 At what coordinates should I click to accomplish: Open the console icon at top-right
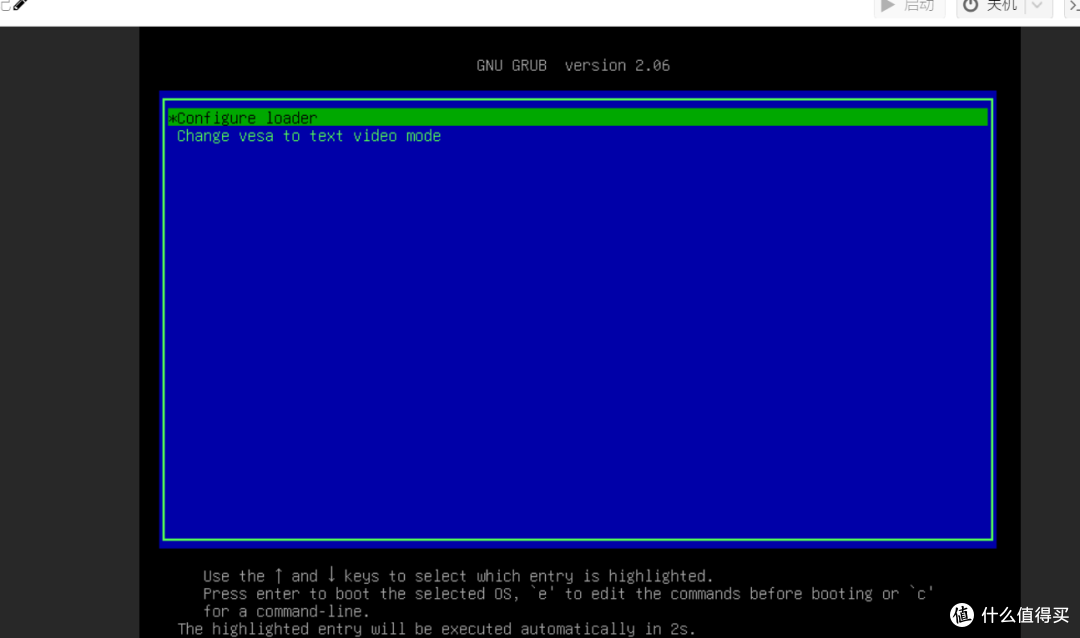click(x=1072, y=6)
